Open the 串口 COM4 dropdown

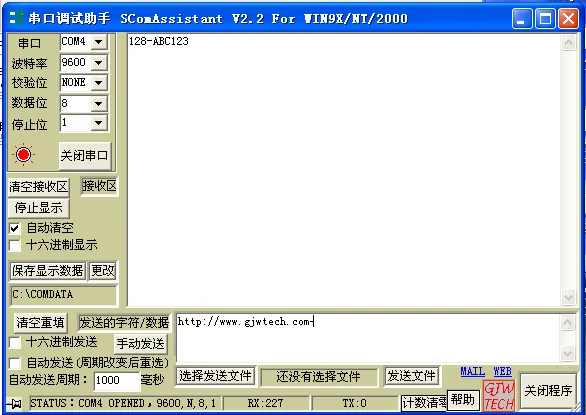click(x=99, y=42)
